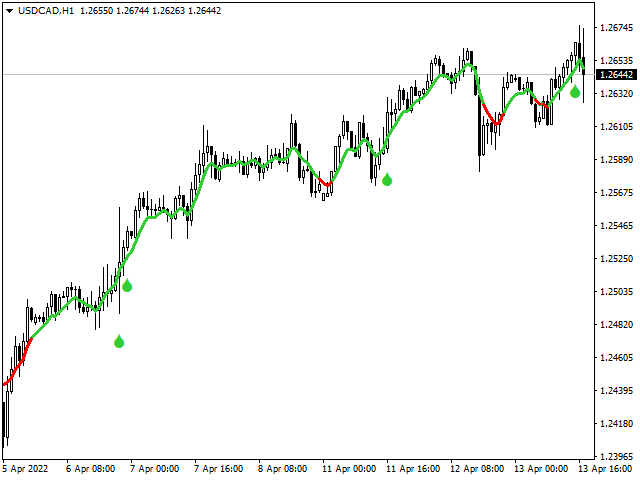Click the price scale value 1.25035
This screenshot has height=480, width=640.
tap(616, 292)
